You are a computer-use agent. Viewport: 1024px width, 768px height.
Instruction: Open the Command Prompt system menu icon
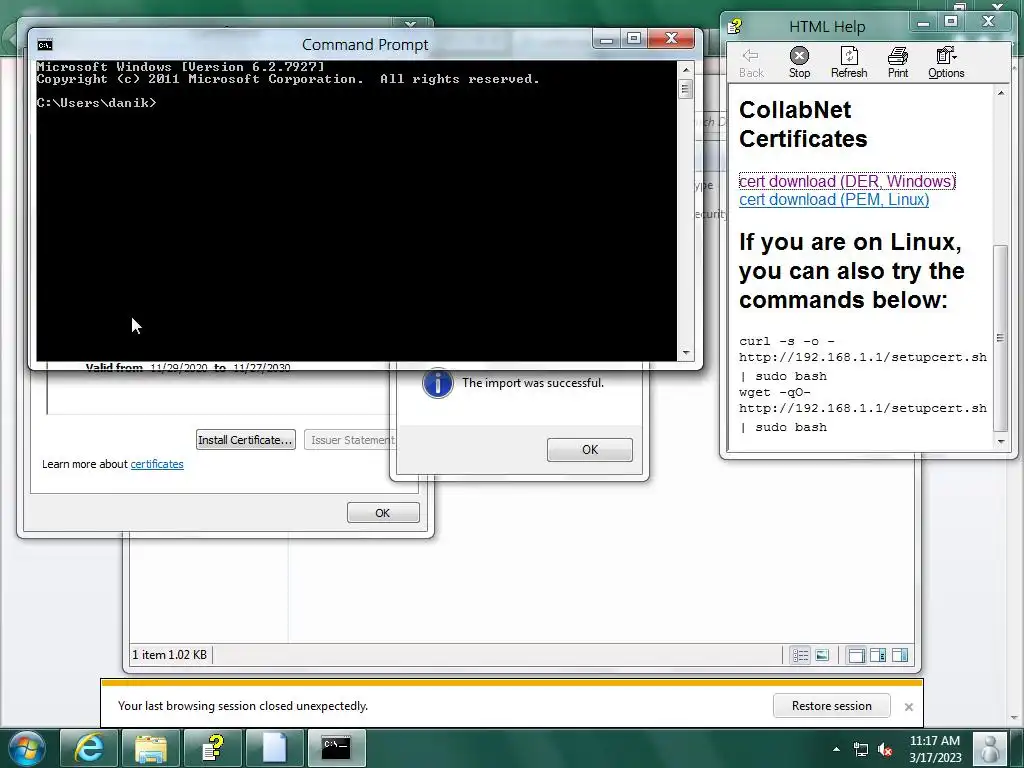tap(45, 44)
